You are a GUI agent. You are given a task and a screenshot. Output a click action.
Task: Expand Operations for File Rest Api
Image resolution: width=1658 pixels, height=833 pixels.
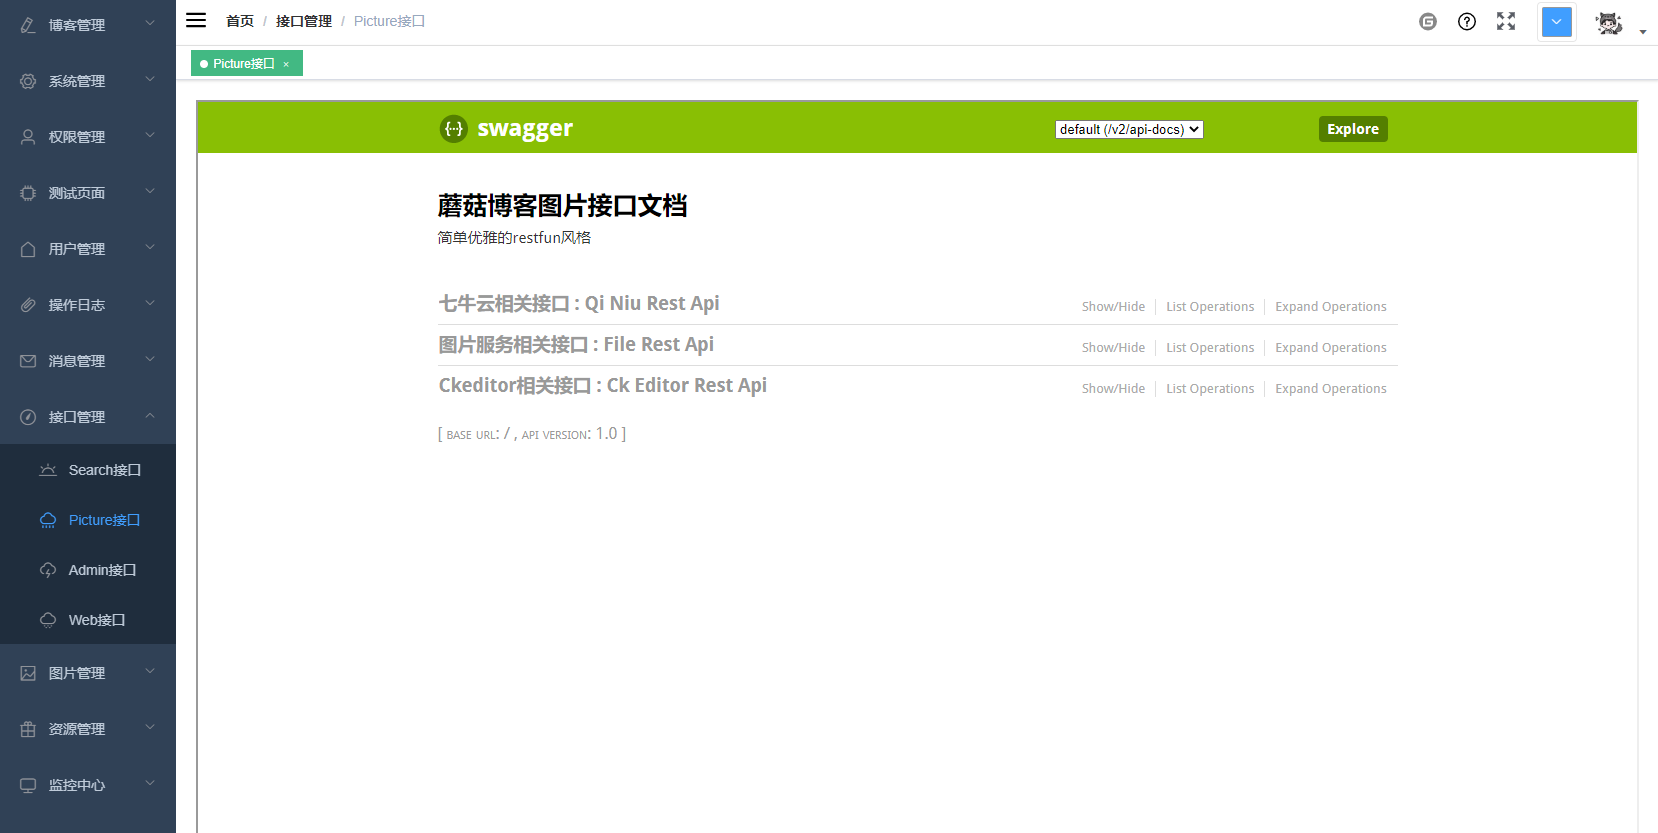tap(1330, 348)
